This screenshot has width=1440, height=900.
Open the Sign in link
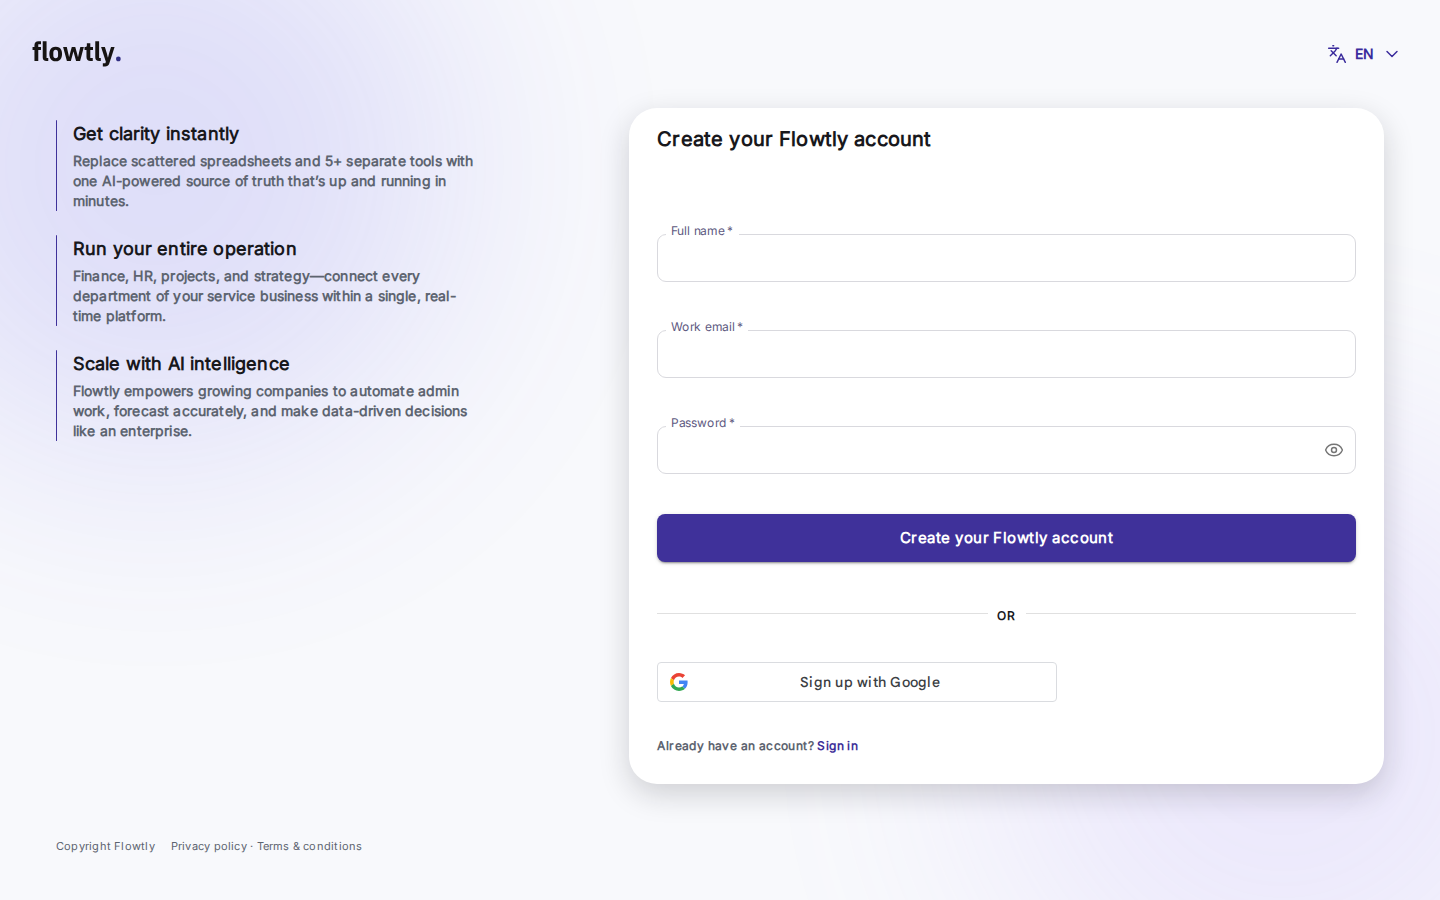pyautogui.click(x=837, y=746)
